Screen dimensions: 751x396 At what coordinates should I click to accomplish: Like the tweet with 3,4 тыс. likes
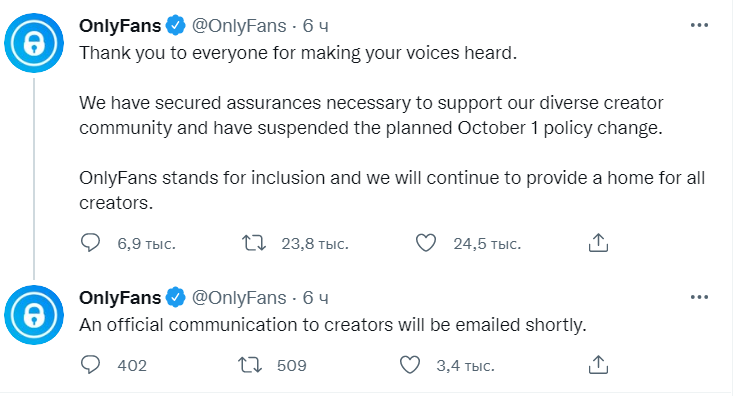pyautogui.click(x=410, y=365)
